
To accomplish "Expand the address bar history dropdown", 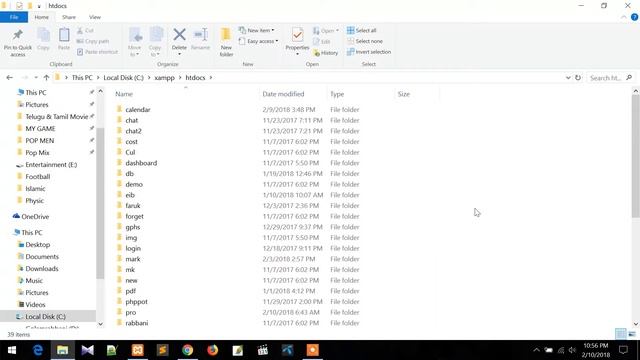I will pos(568,78).
